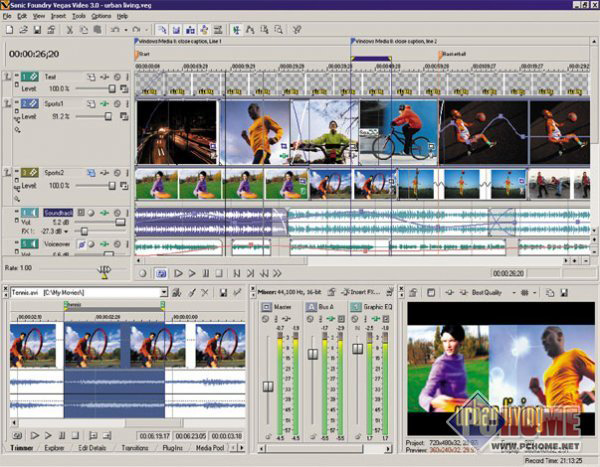Screen dimensions: 600x467
Task: Open the Edit menu
Action: (x=22, y=16)
